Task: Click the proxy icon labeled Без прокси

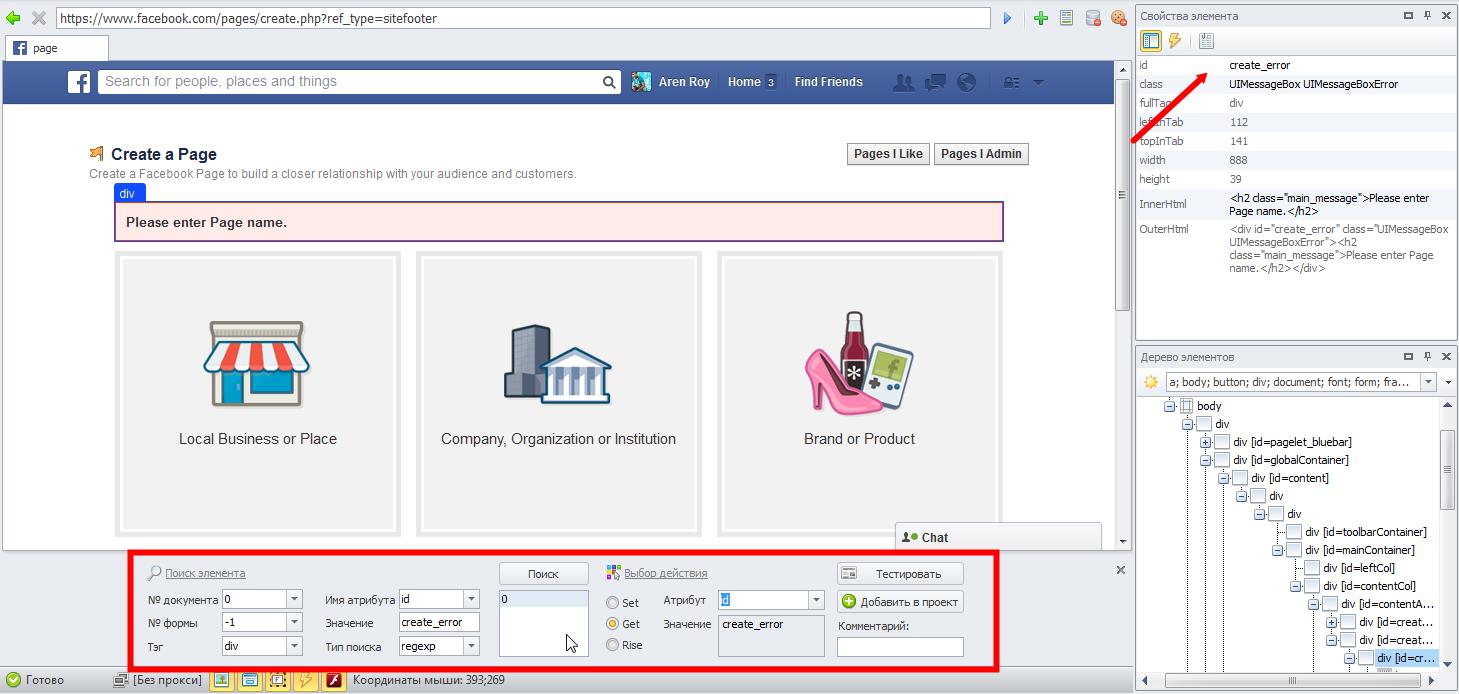Action: (x=121, y=680)
